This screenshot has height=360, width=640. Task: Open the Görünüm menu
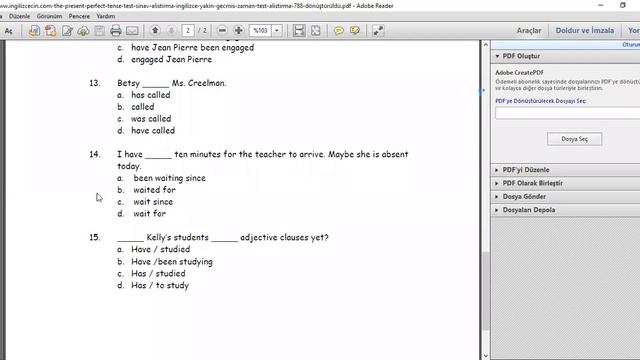(x=49, y=16)
